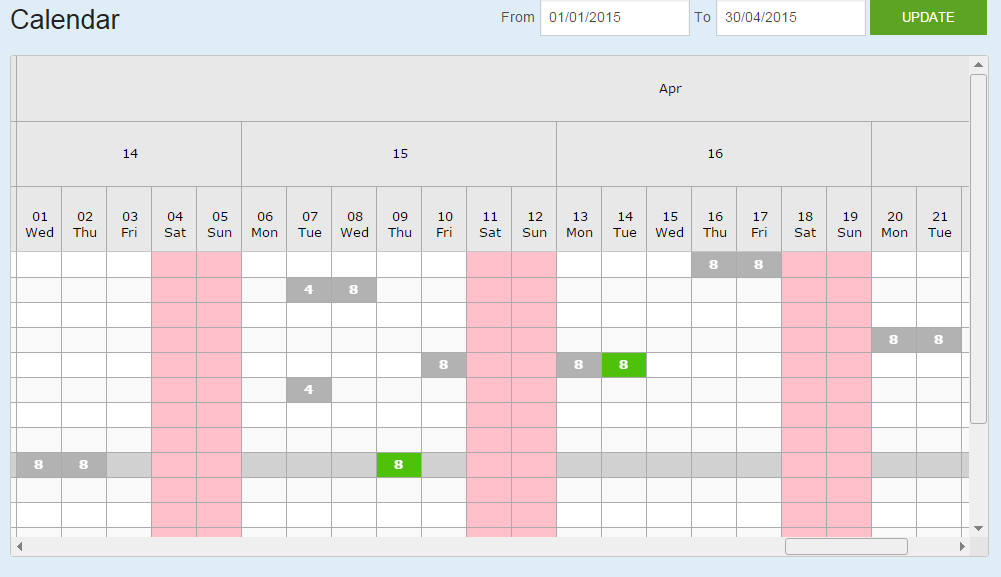Open the gray 8 entry on Mon 20
Screen dimensions: 1001x577
894,340
